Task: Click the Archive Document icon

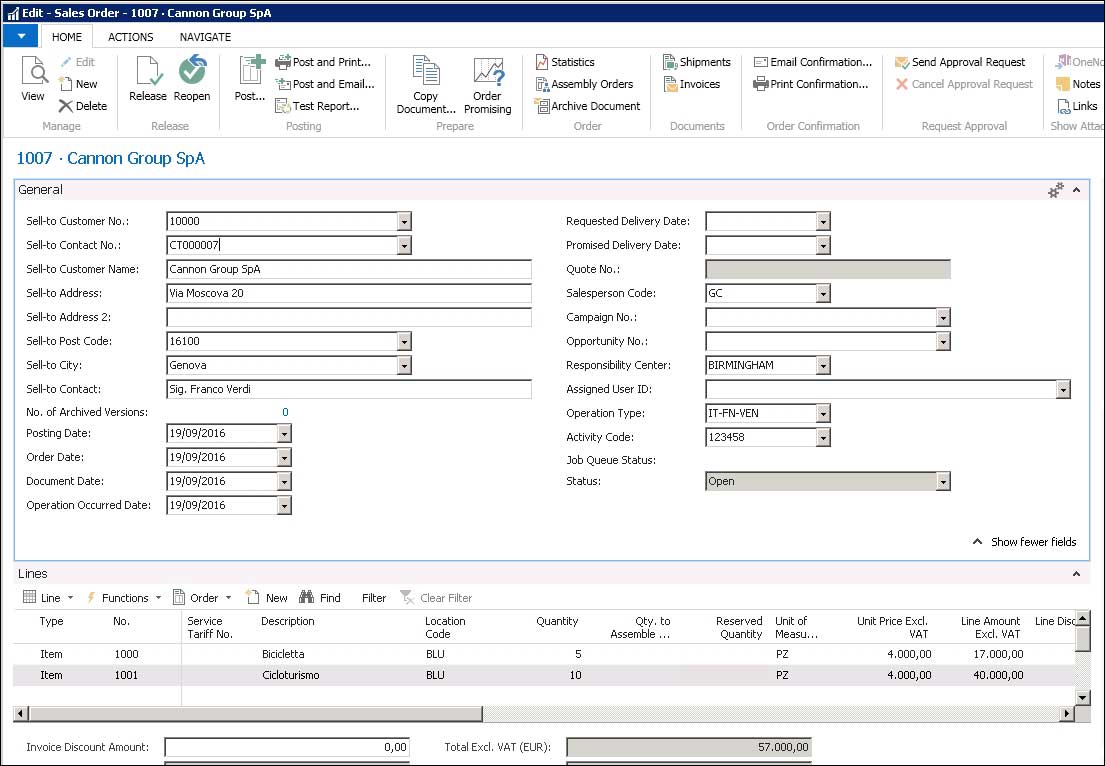Action: (x=542, y=106)
